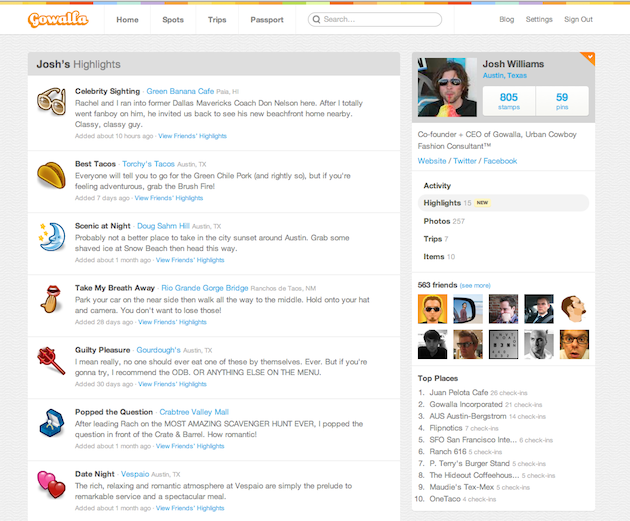This screenshot has height=521, width=630.
Task: Open letter-grid pattern friend avatar
Action: coord(503,344)
